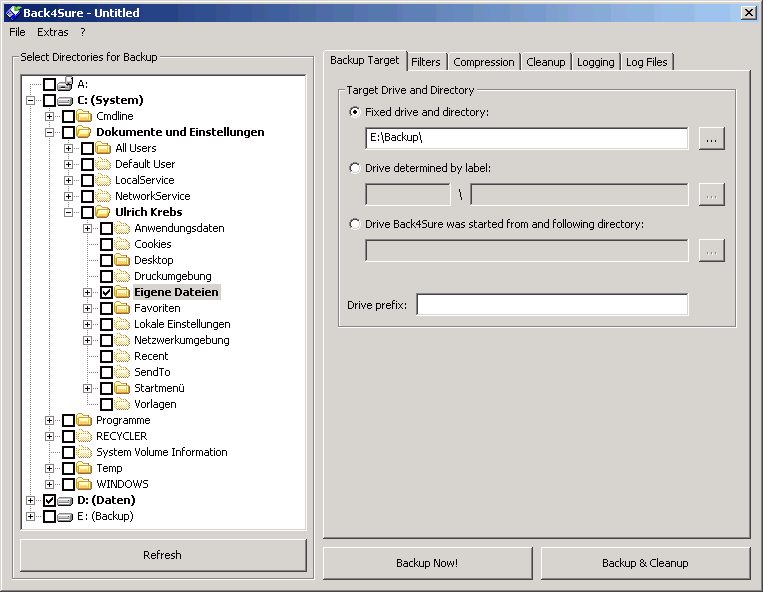763x592 pixels.
Task: Switch to the Filters tab
Action: pyautogui.click(x=426, y=62)
